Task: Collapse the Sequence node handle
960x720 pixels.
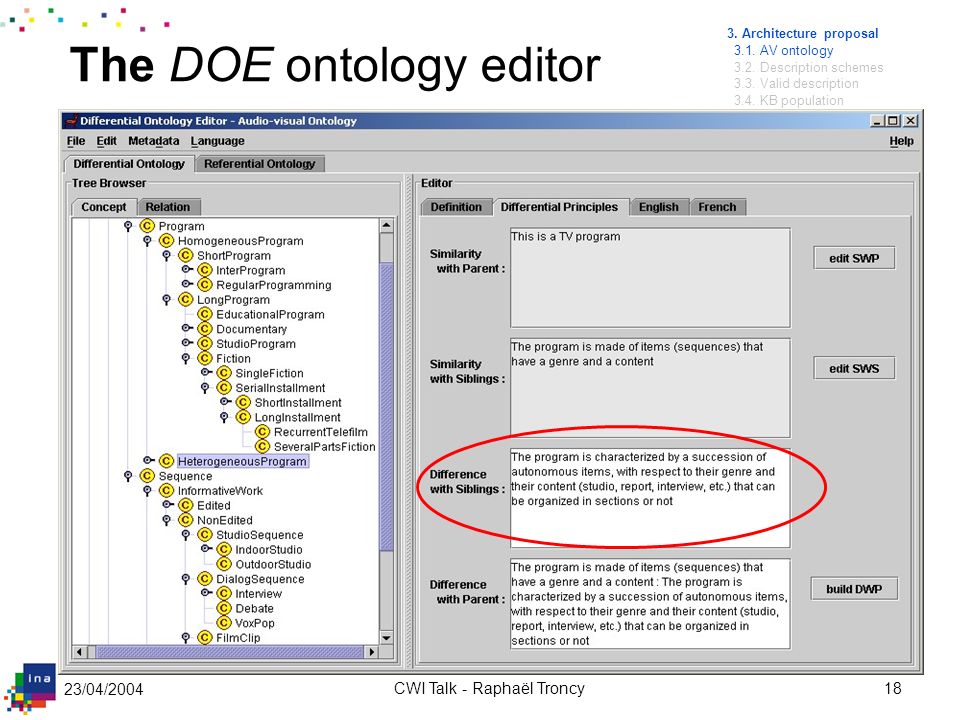Action: pyautogui.click(x=128, y=476)
